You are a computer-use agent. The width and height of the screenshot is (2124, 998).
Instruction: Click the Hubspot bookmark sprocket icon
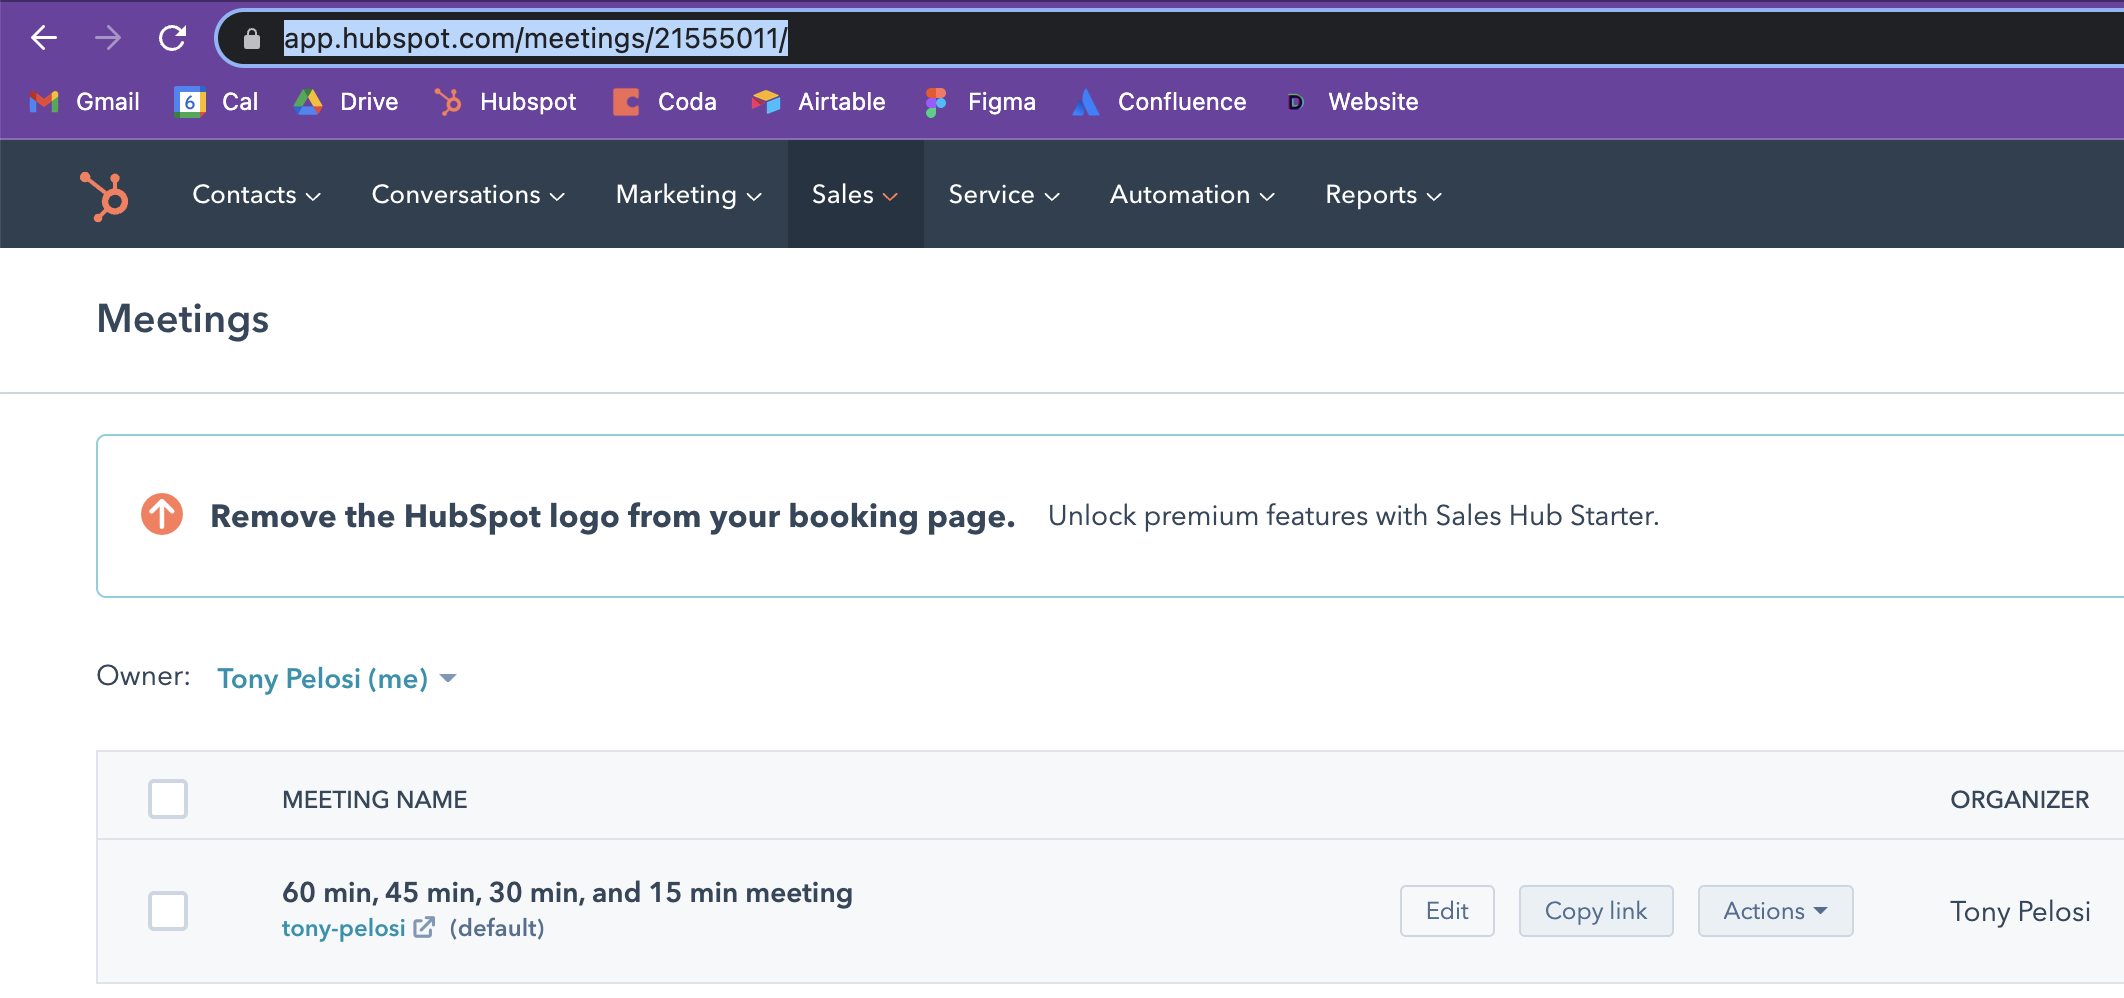click(x=448, y=102)
